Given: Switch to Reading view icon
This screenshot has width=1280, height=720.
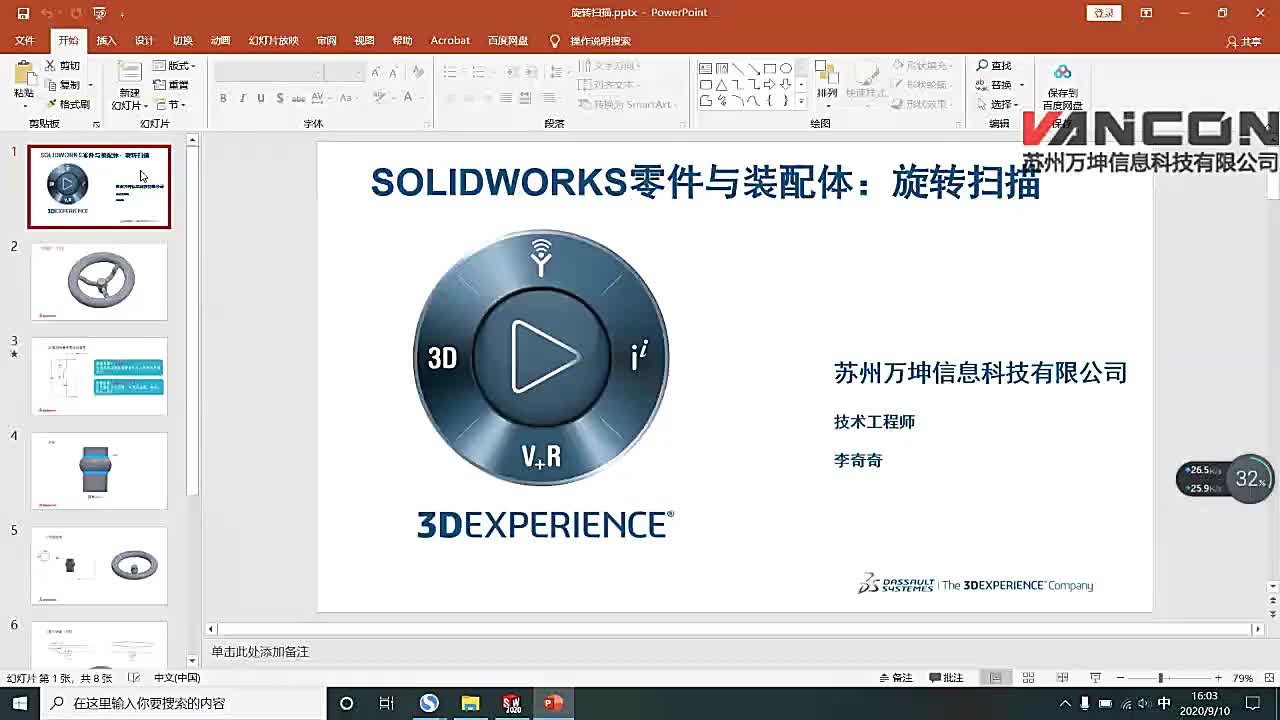Looking at the screenshot, I should 1062,678.
